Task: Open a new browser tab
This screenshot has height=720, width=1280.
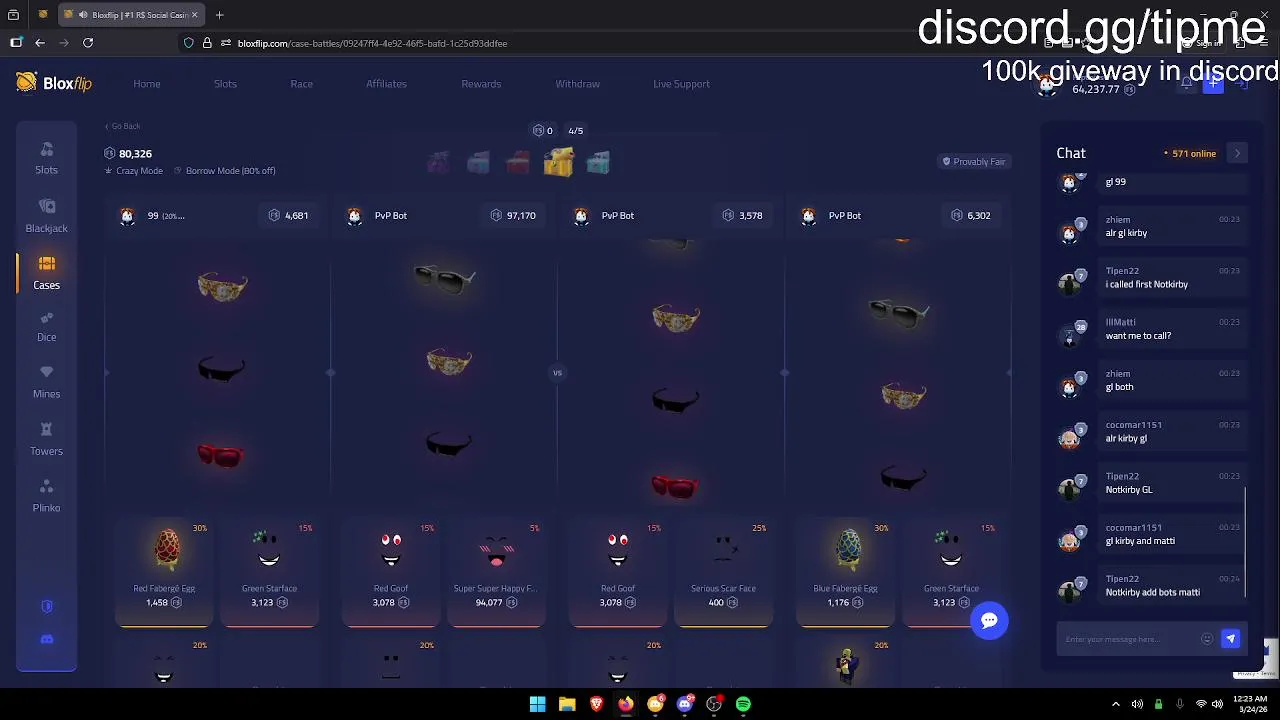Action: coord(219,15)
